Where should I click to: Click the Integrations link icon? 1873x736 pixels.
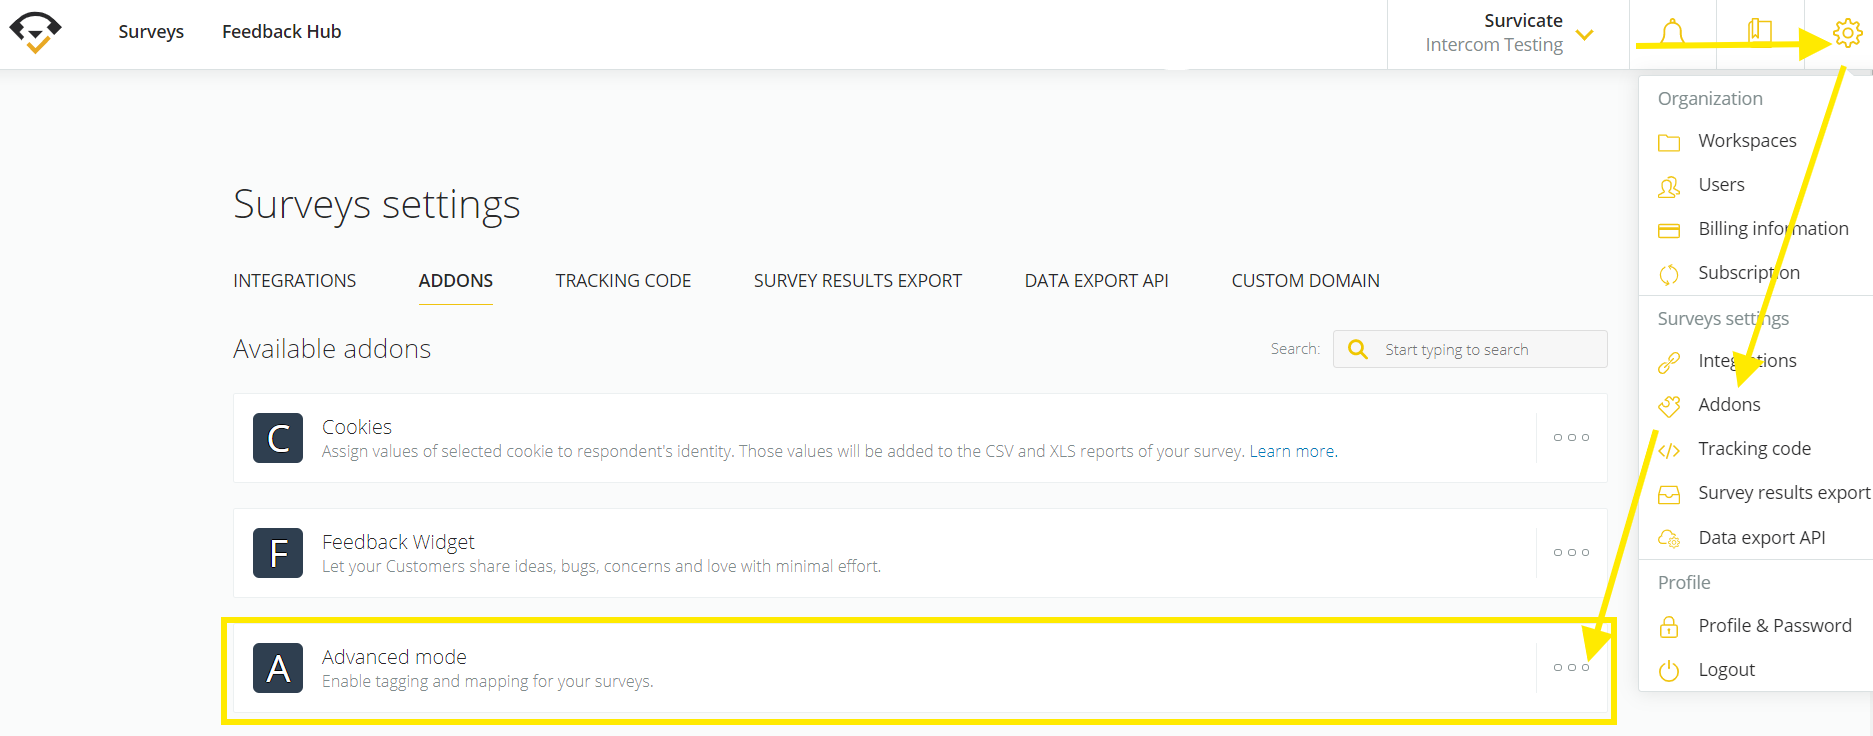pos(1669,362)
